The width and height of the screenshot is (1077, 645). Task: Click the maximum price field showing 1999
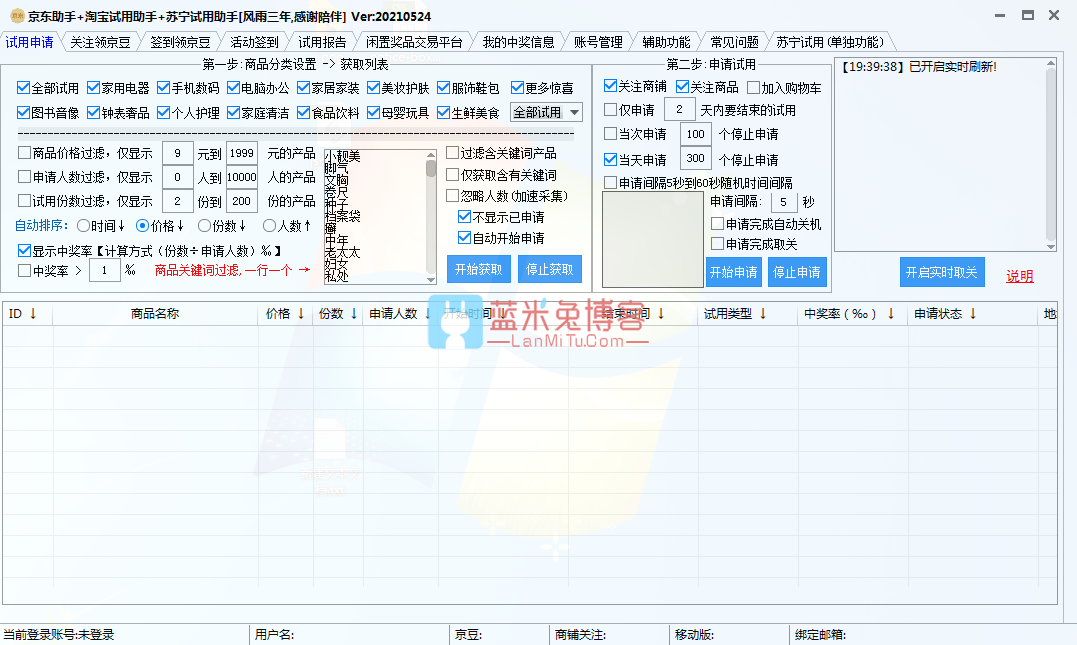pyautogui.click(x=242, y=153)
